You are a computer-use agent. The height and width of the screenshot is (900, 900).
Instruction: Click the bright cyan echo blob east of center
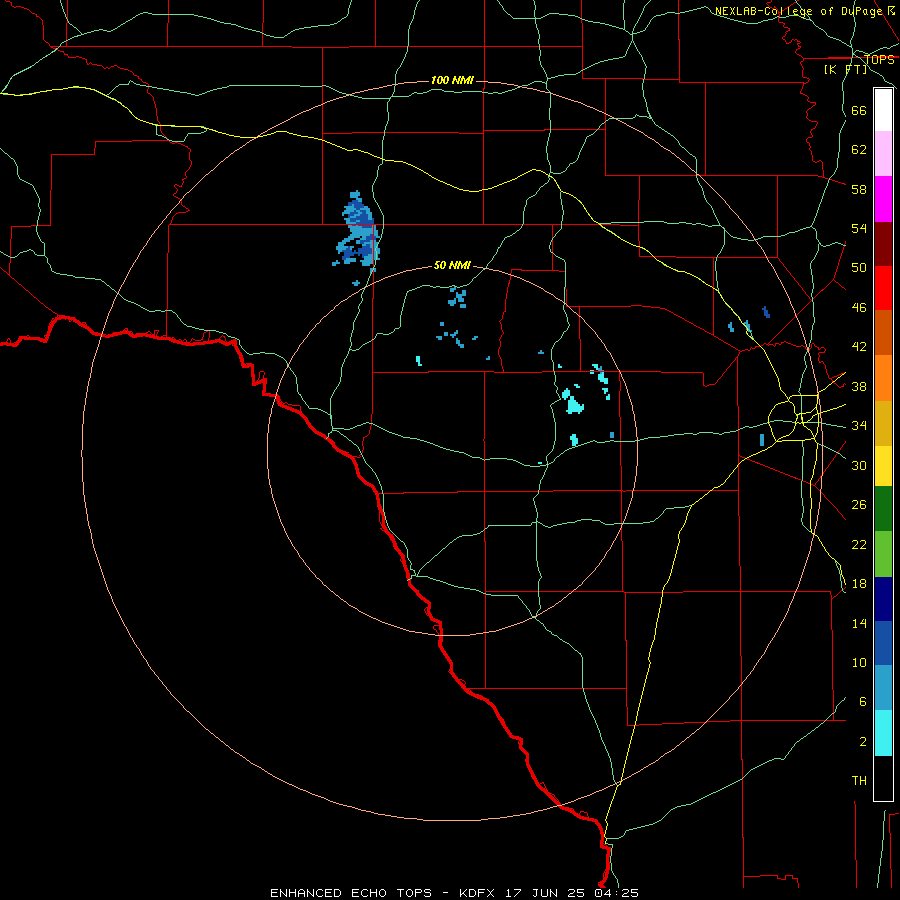tap(573, 402)
